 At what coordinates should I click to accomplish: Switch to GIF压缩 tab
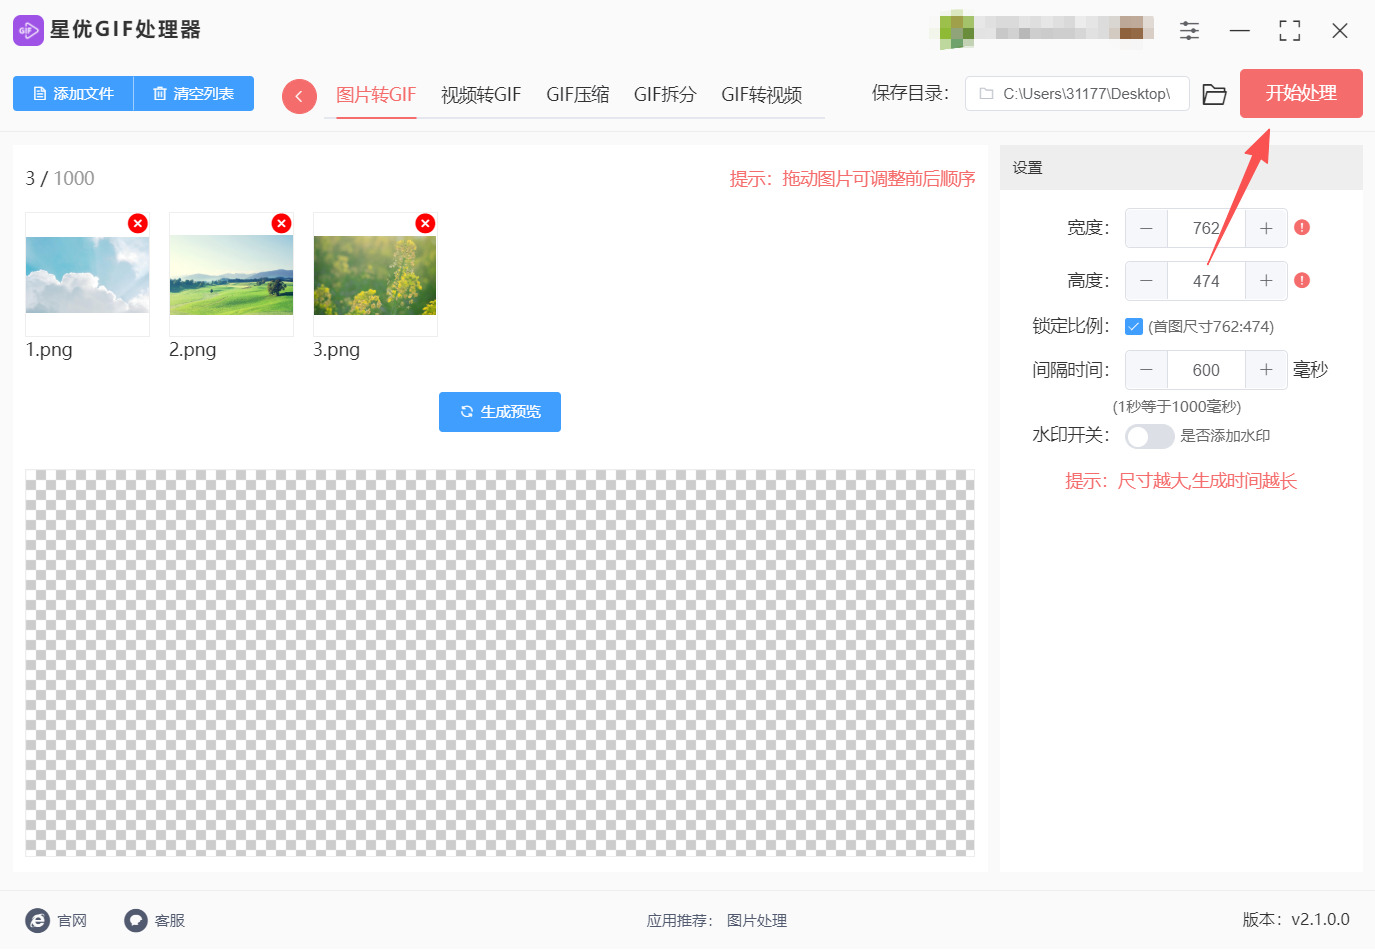point(577,95)
